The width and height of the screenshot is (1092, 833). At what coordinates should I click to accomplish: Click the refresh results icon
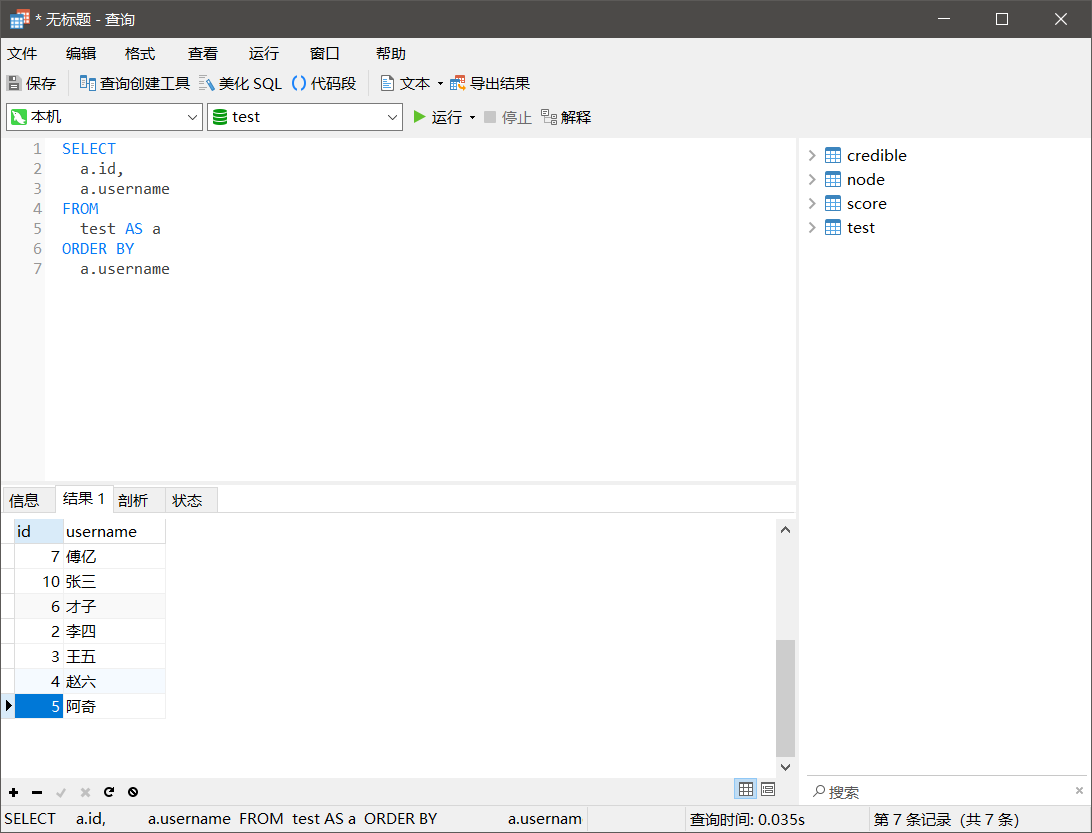(109, 792)
